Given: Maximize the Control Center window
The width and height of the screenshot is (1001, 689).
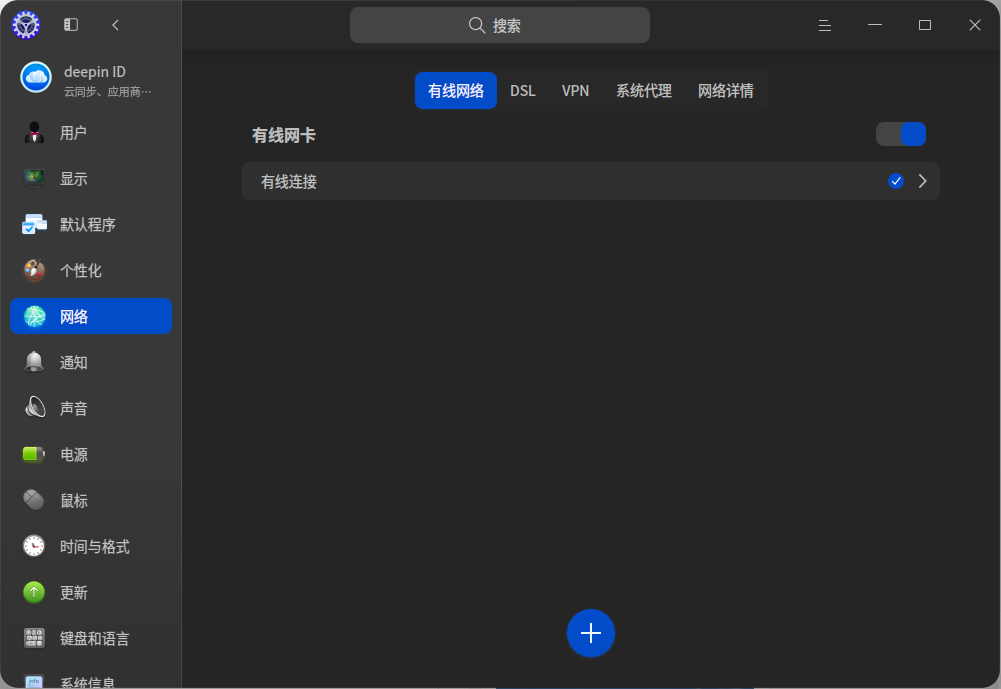Looking at the screenshot, I should click(x=924, y=25).
